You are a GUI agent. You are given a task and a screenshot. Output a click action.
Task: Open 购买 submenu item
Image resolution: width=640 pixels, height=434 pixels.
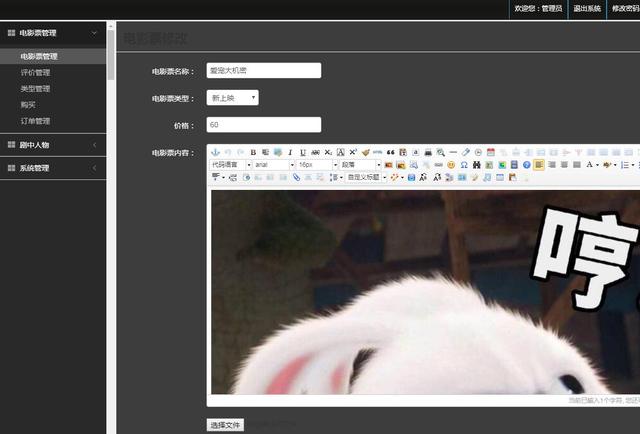click(x=28, y=105)
